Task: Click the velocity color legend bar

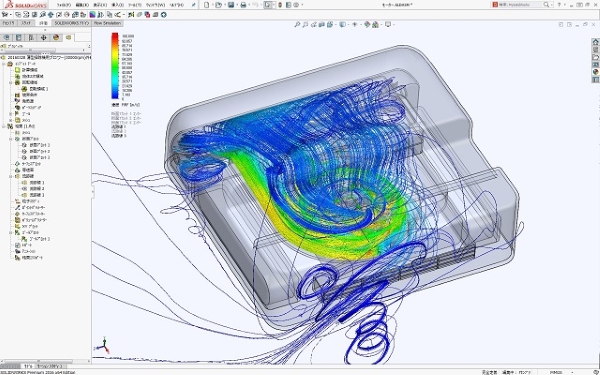Action: pyautogui.click(x=115, y=66)
